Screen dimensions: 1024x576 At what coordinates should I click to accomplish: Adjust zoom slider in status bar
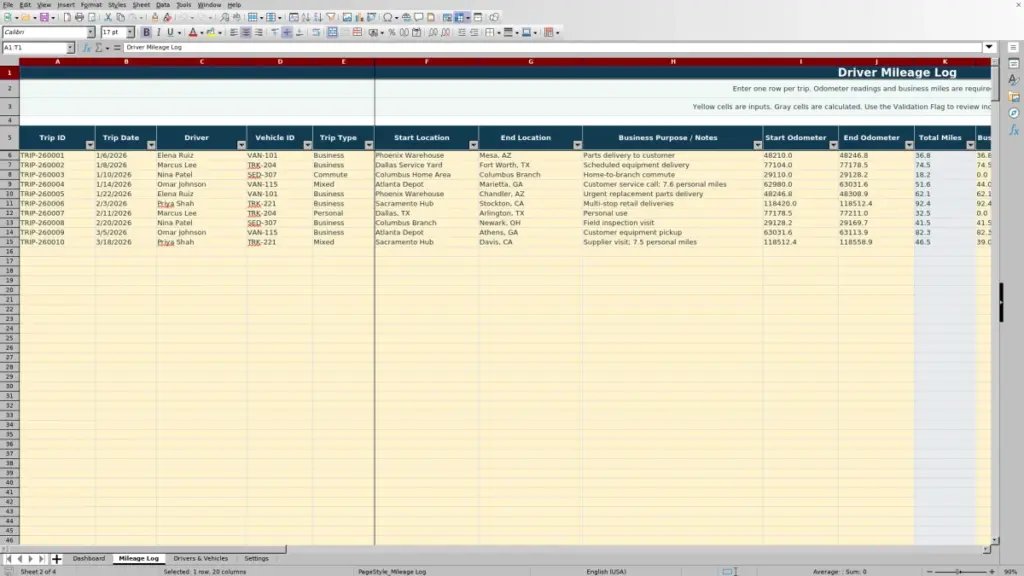959,571
